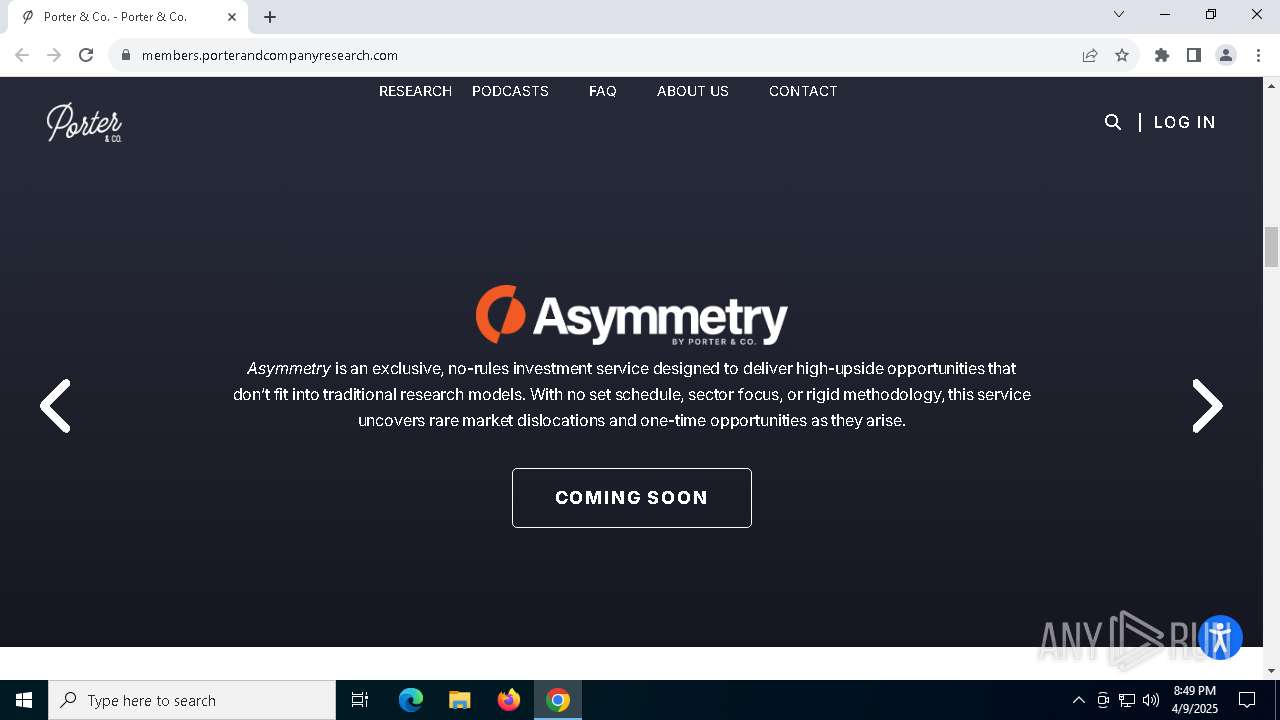
Task: Click the page vertical scrollbar thumb
Action: [x=1272, y=247]
